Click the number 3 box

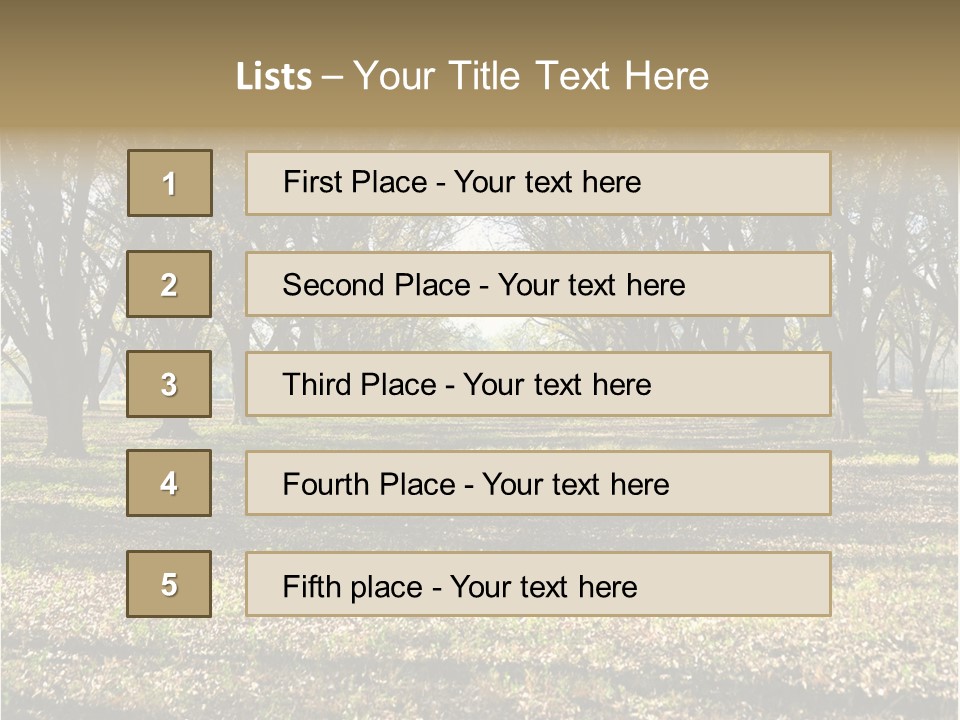169,384
